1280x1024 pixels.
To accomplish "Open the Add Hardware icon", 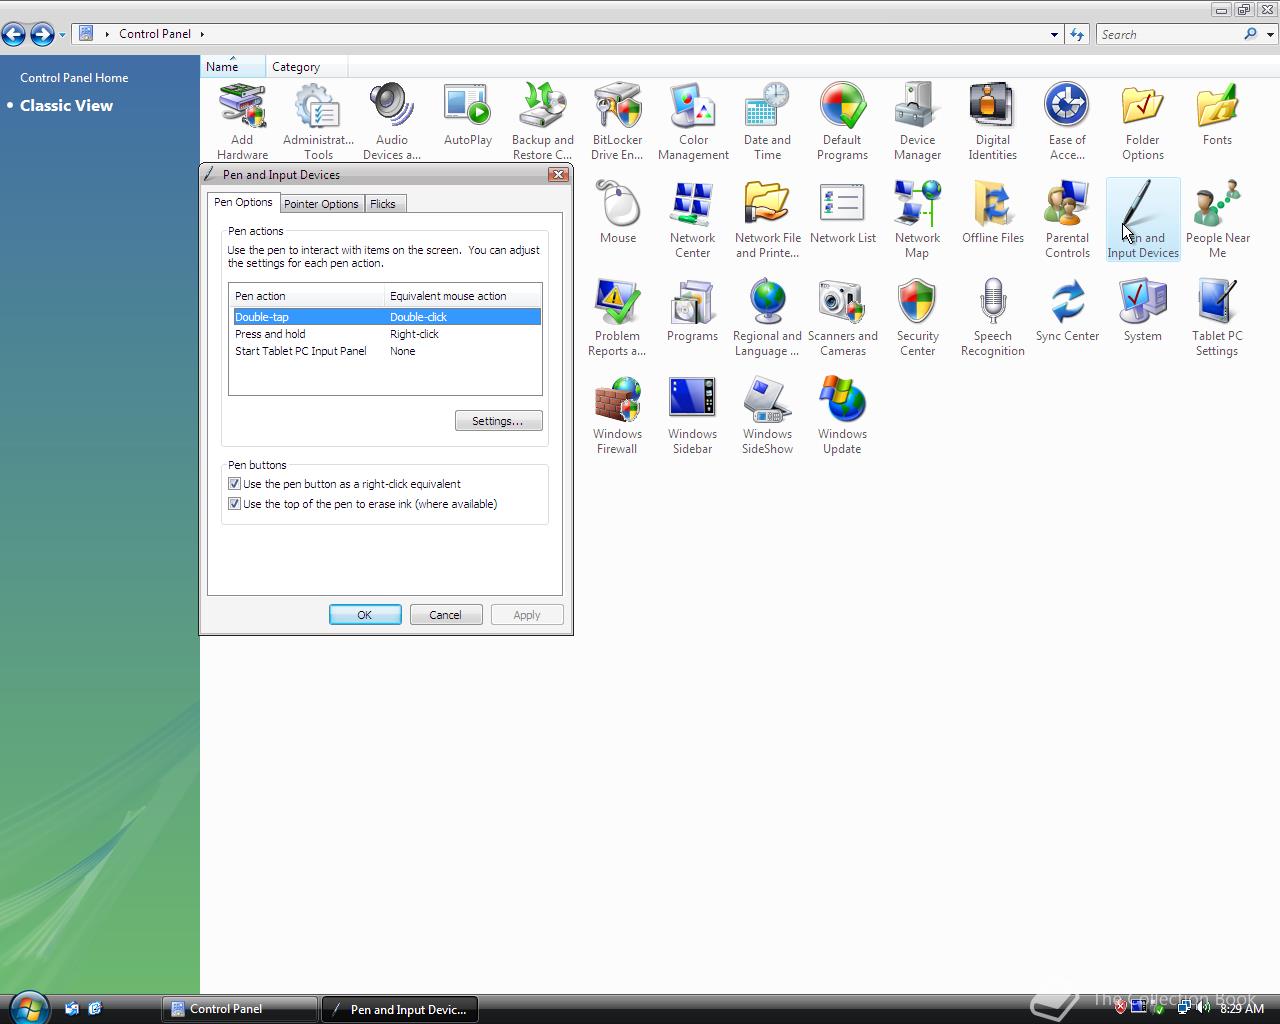I will (242, 122).
